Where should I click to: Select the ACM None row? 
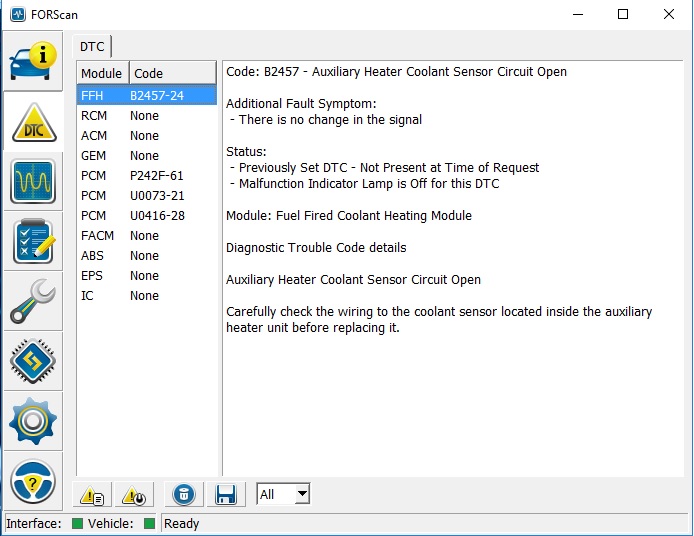(147, 135)
